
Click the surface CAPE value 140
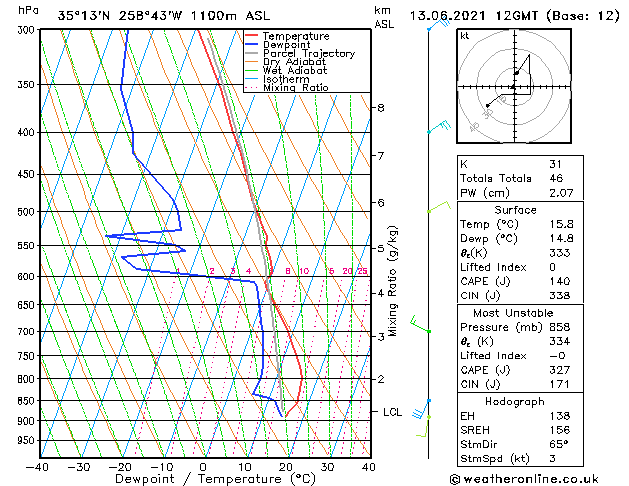tap(560, 281)
